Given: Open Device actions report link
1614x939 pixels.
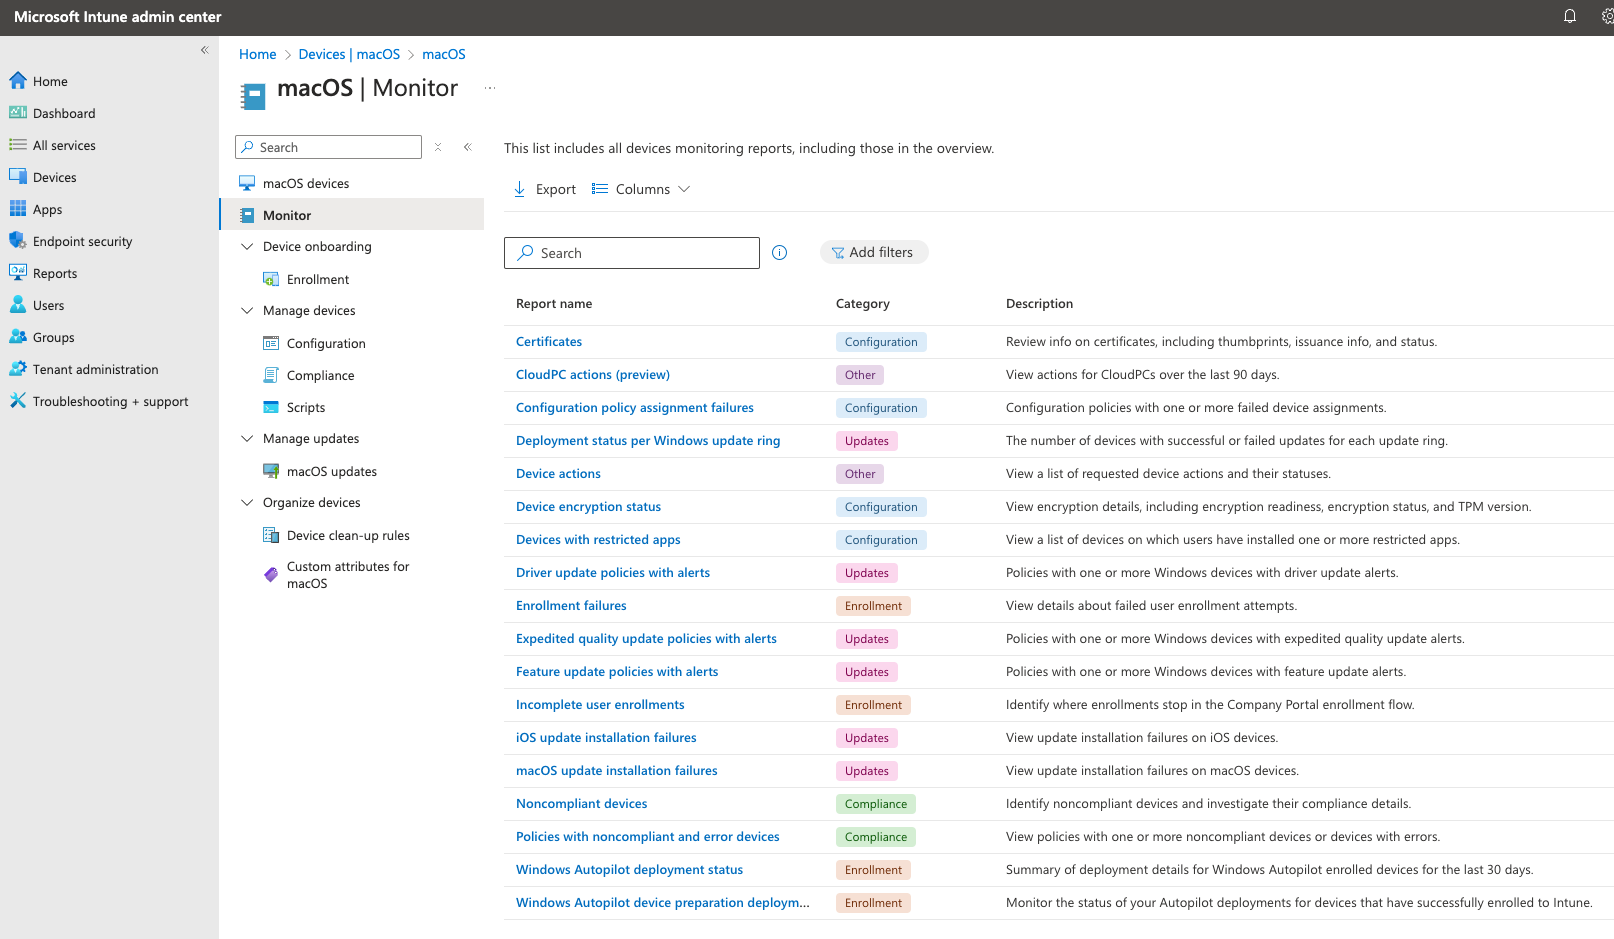Looking at the screenshot, I should pos(558,474).
